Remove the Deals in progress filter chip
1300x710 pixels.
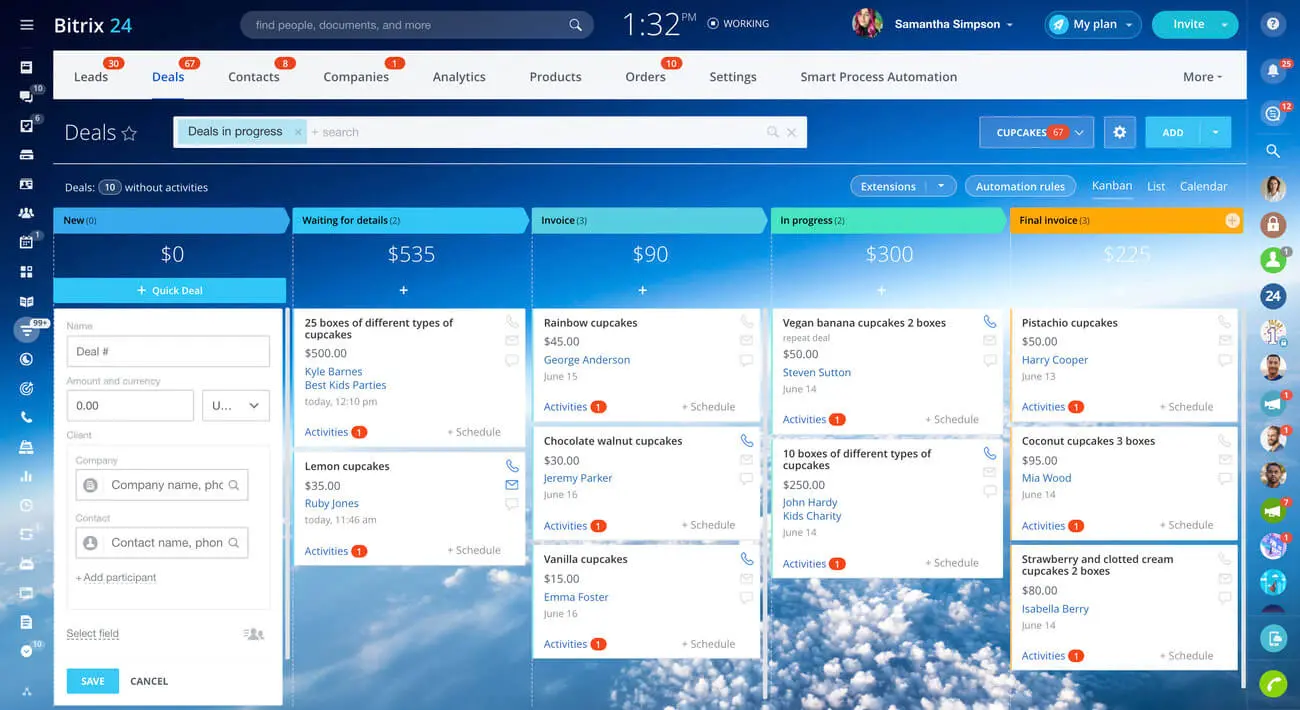point(298,132)
